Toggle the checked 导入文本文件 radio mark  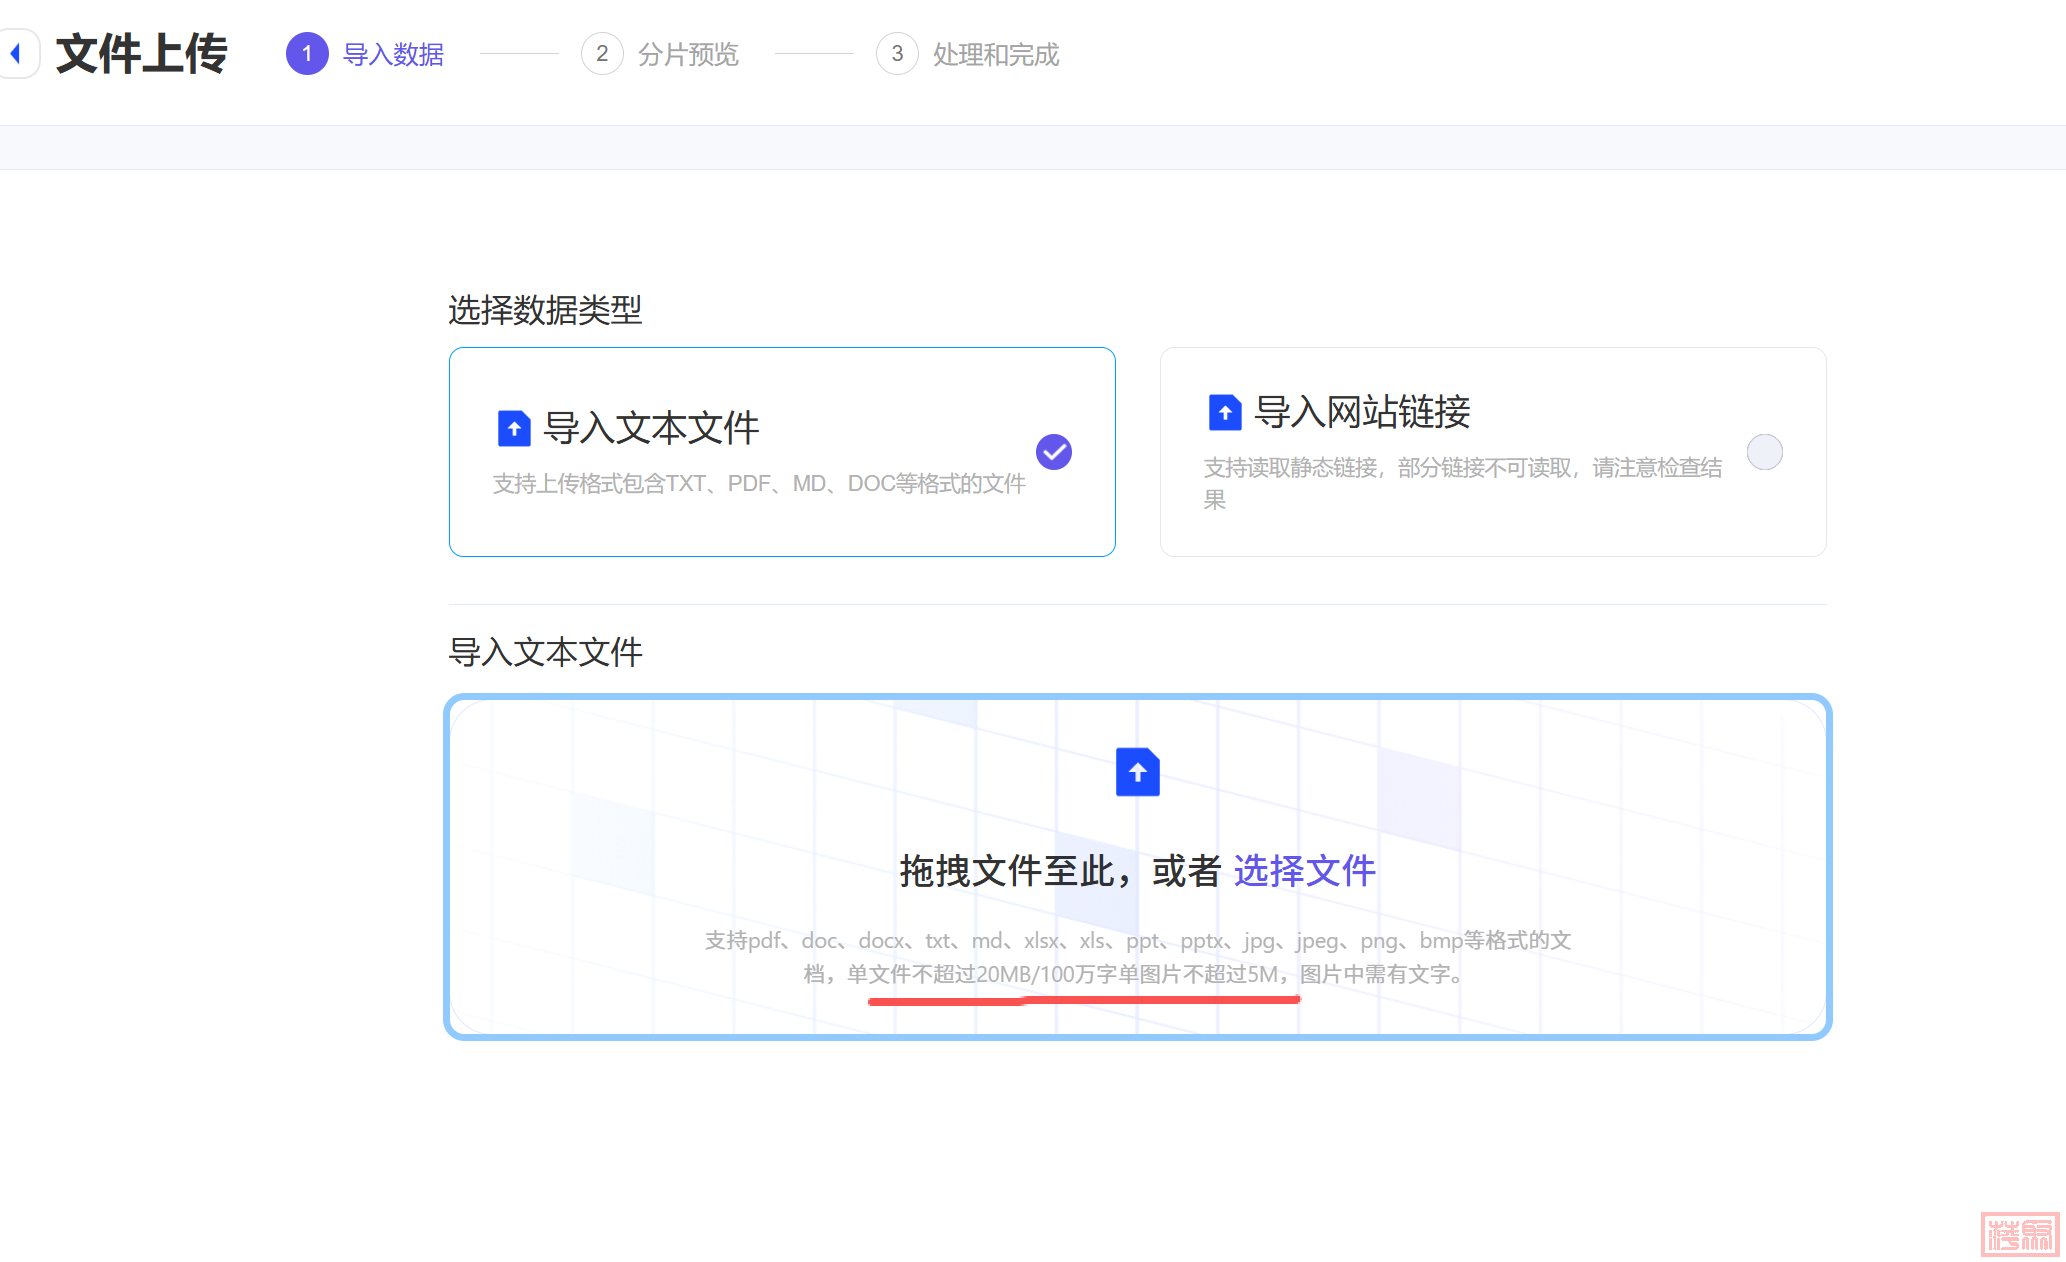tap(1053, 452)
